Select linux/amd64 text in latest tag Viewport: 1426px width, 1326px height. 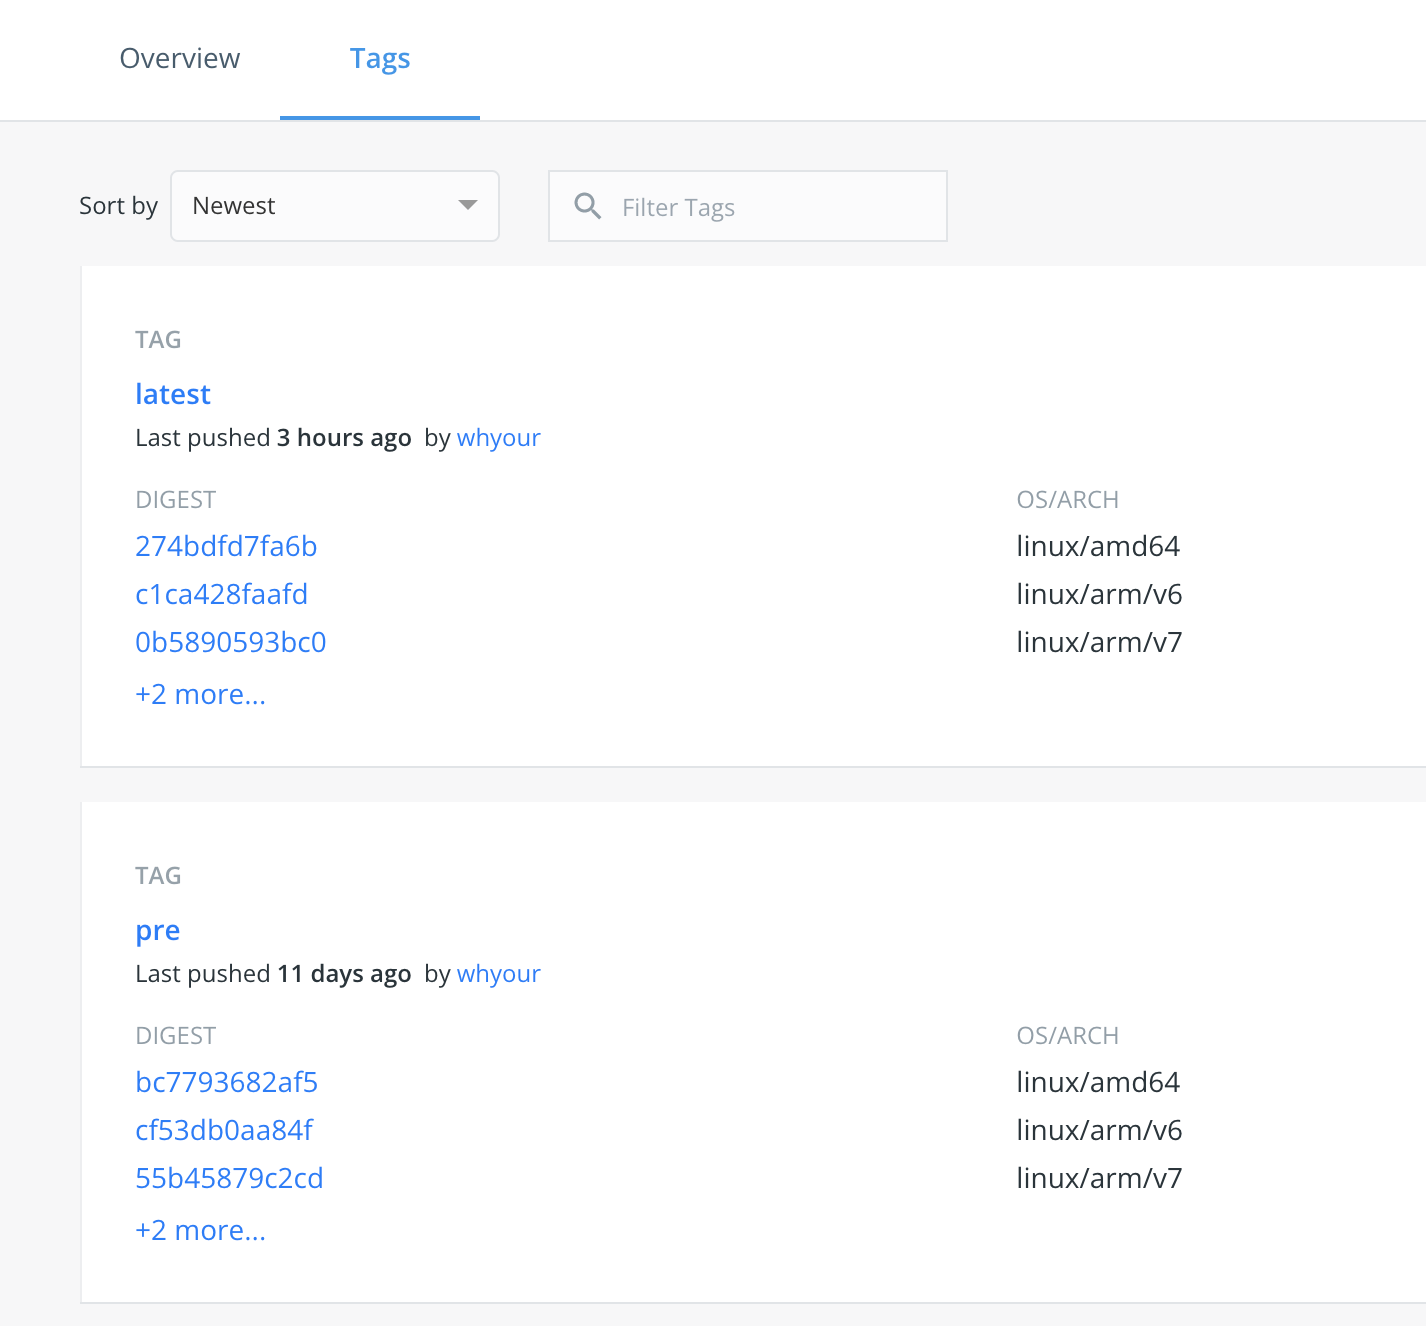coord(1098,546)
